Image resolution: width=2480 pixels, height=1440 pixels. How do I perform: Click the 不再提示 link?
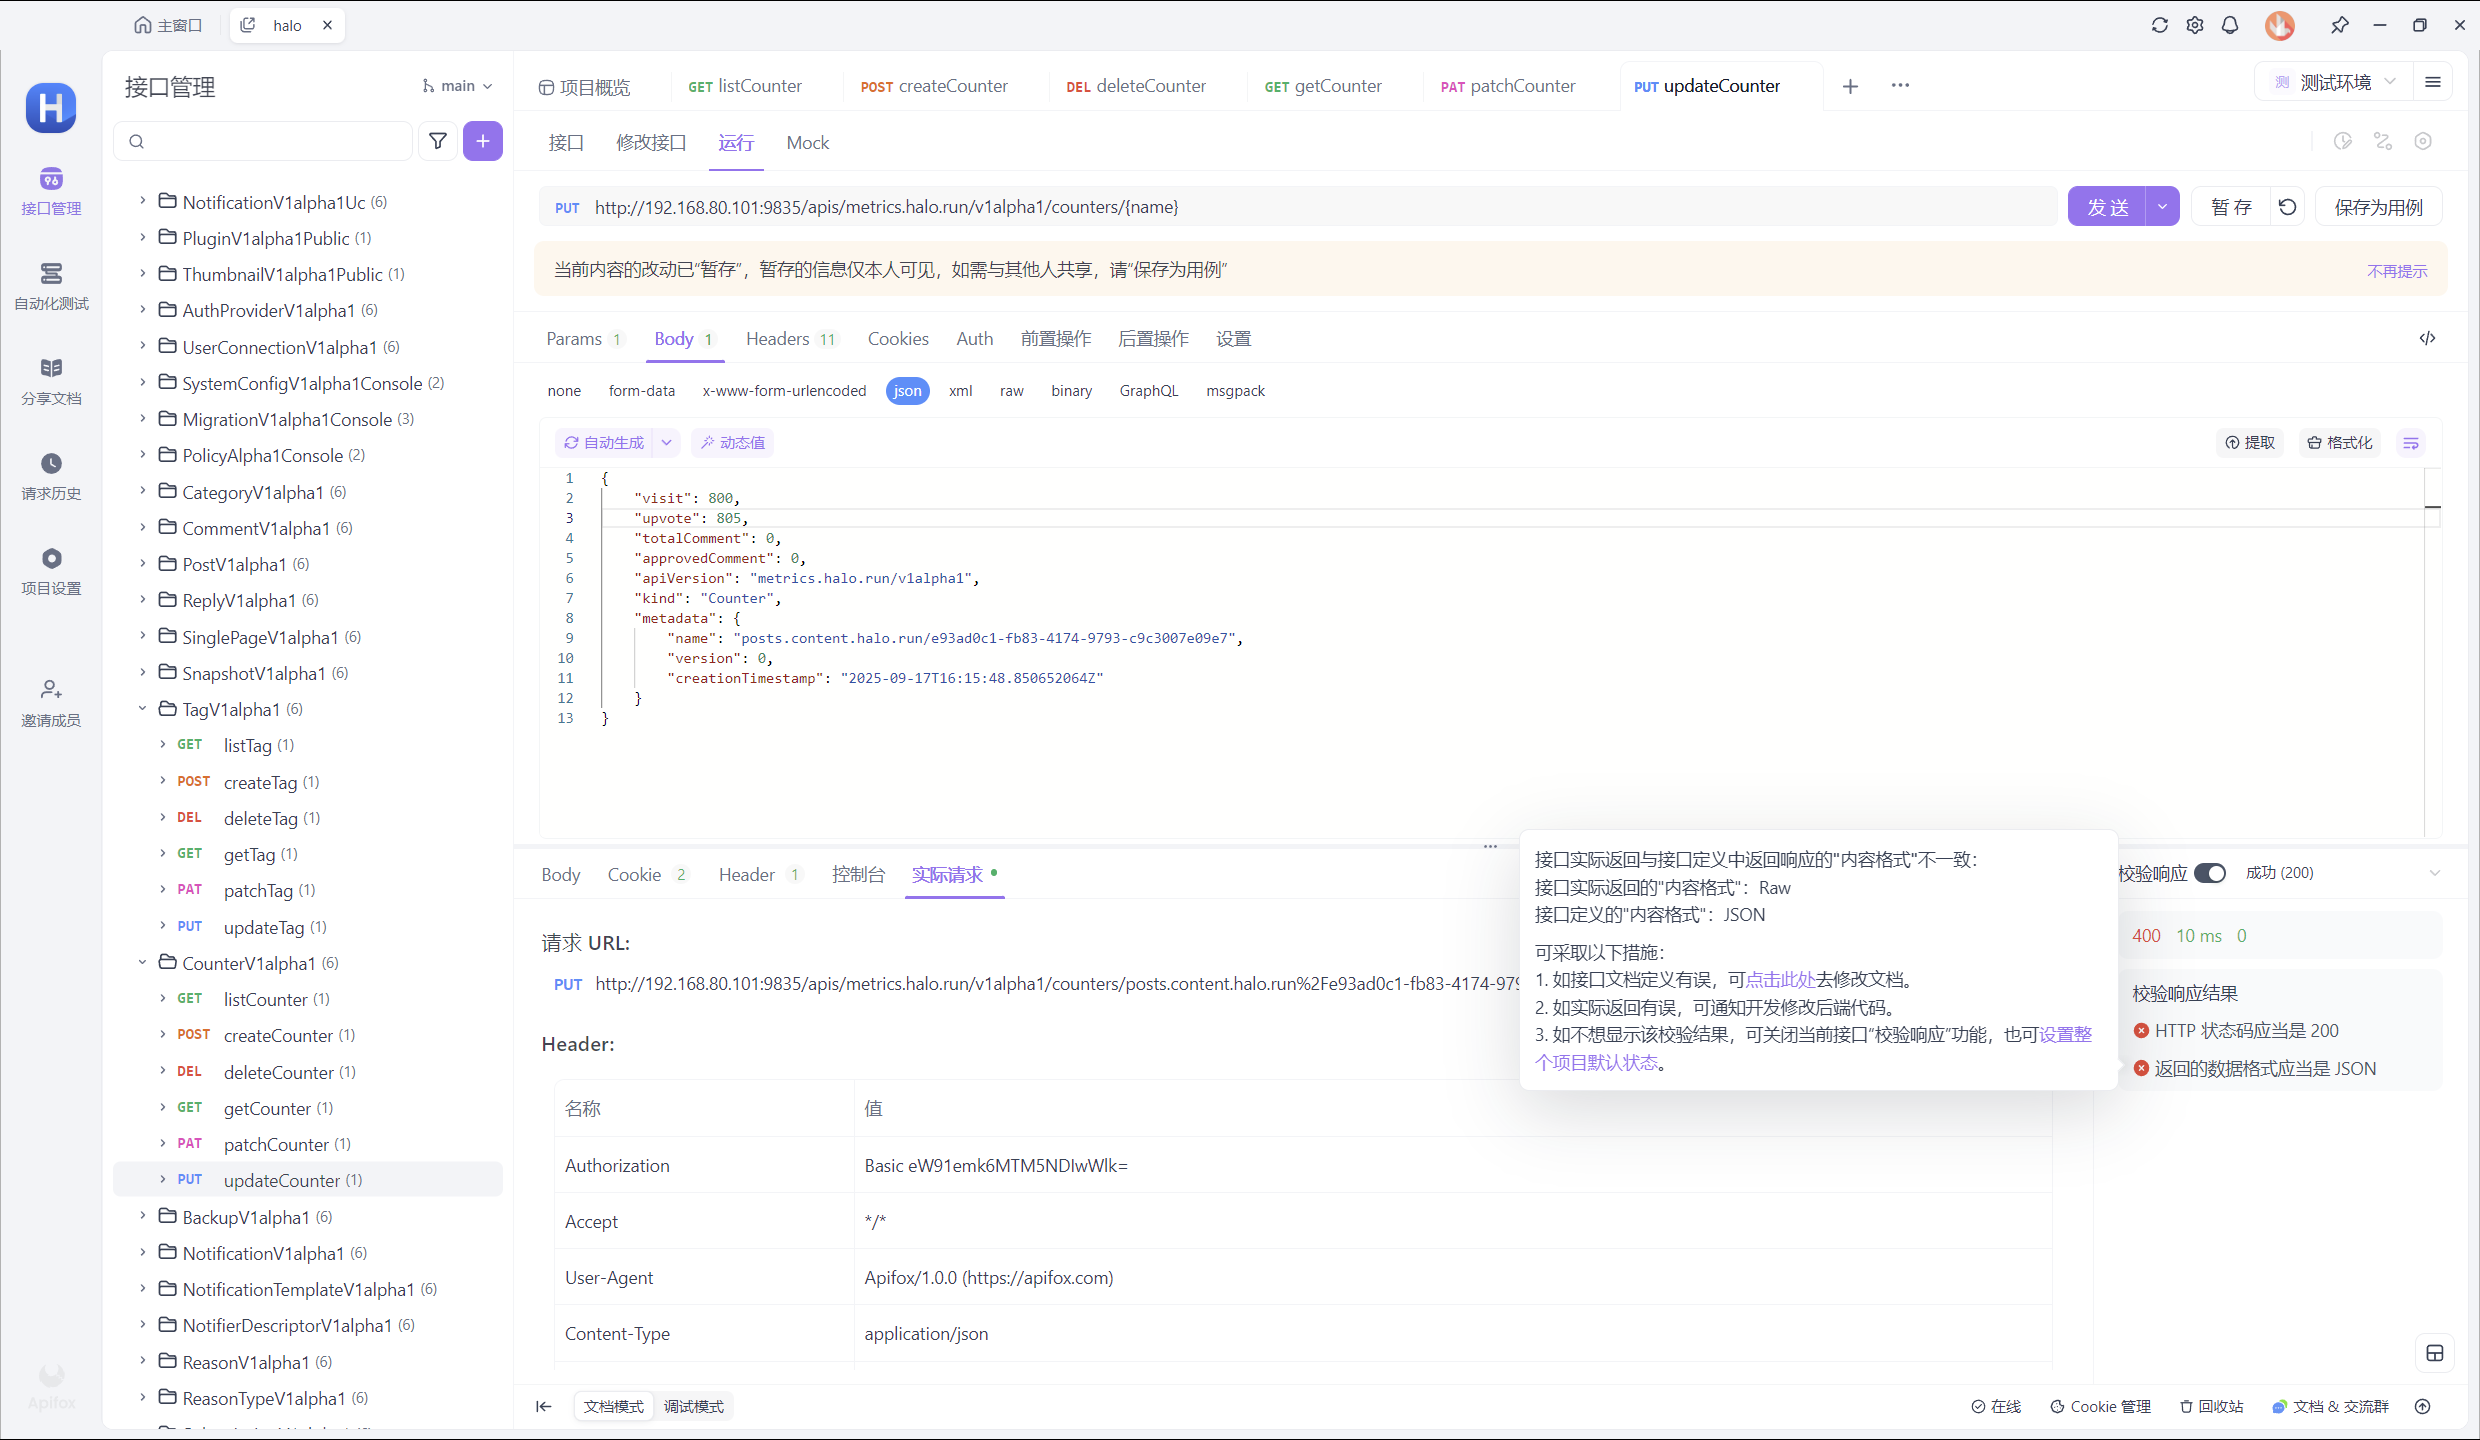[x=2396, y=271]
